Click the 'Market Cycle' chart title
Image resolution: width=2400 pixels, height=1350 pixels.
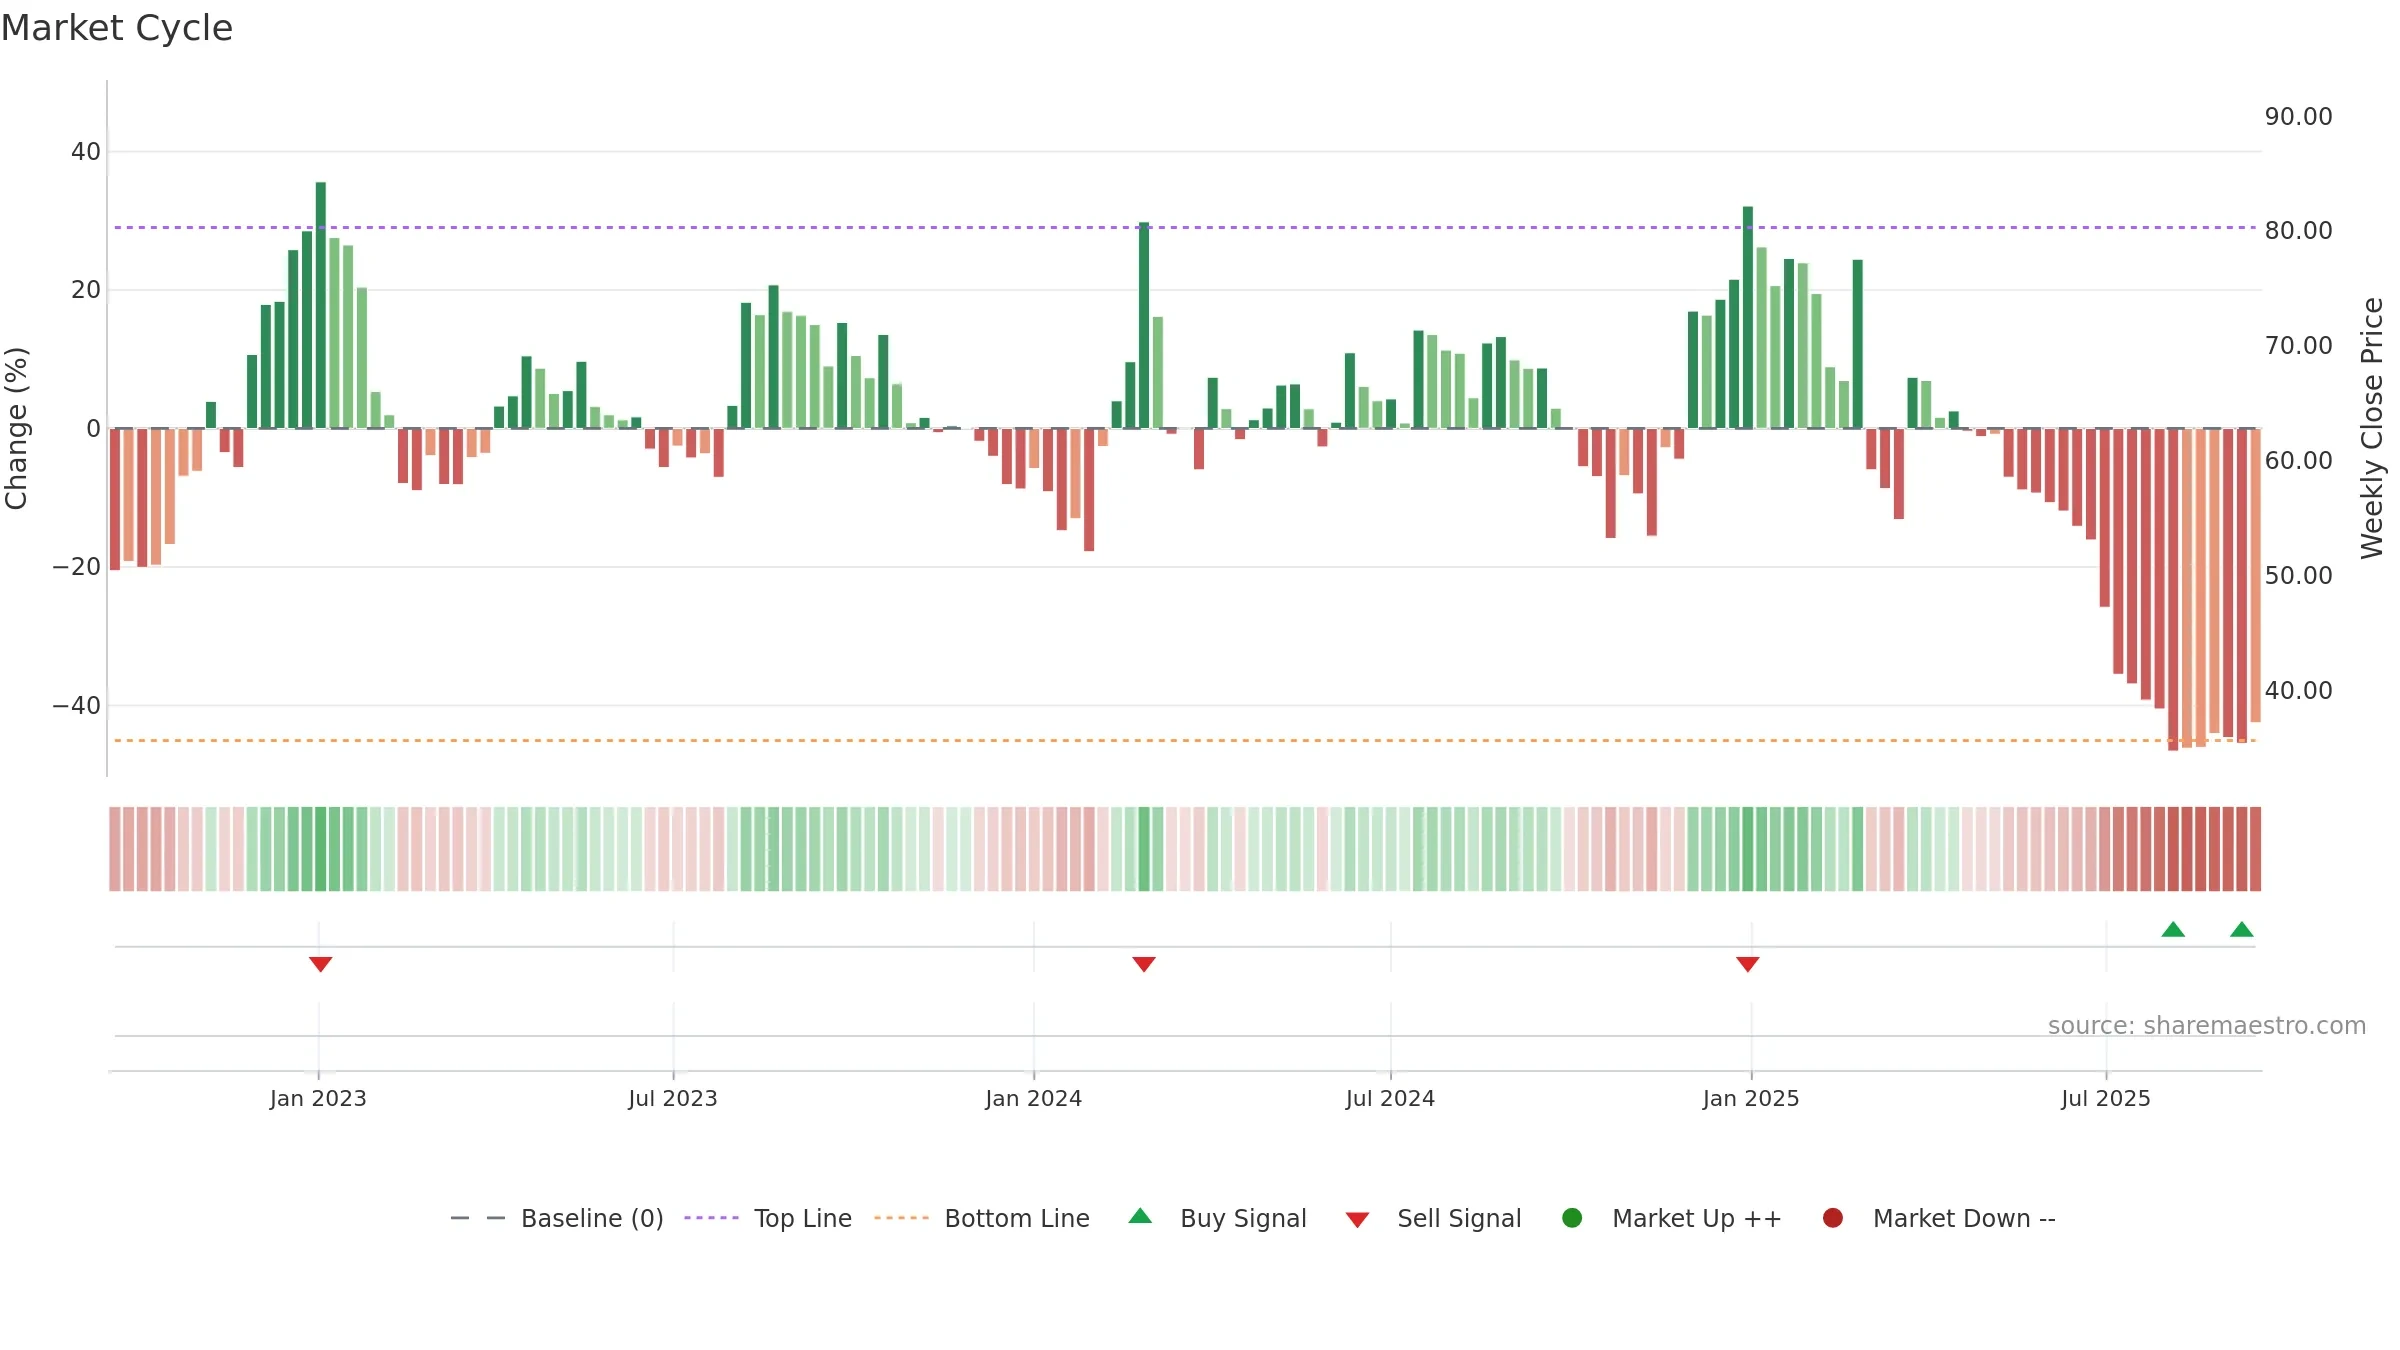117,28
